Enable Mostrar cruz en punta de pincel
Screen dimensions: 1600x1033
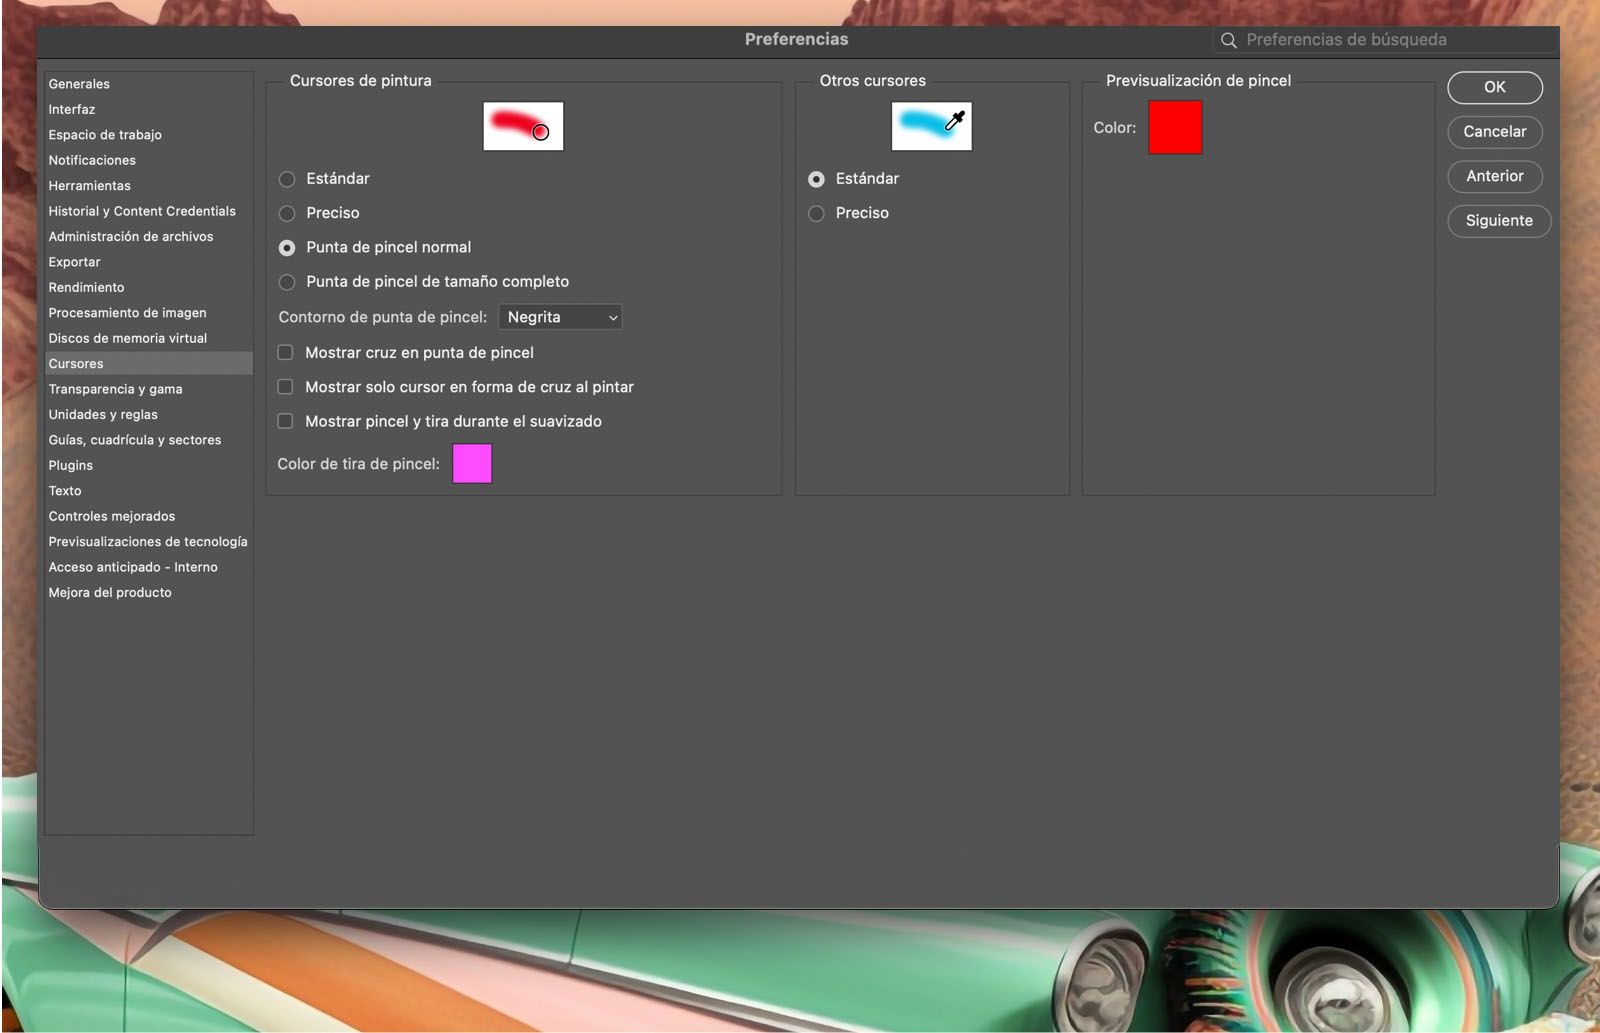pos(285,352)
